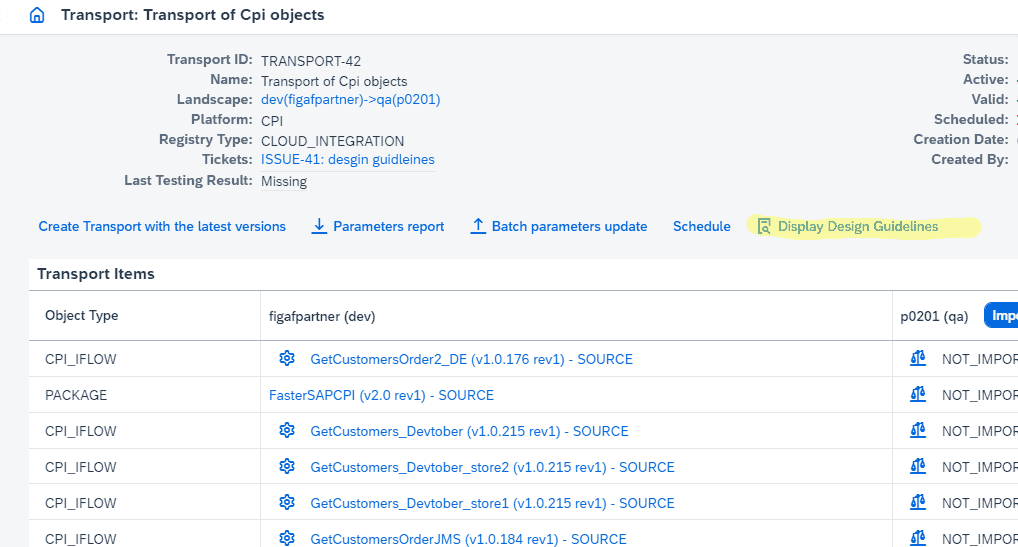The height and width of the screenshot is (547, 1018).
Task: Click the gear icon beside GetCustomers_Devtober_store1
Action: pyautogui.click(x=287, y=502)
